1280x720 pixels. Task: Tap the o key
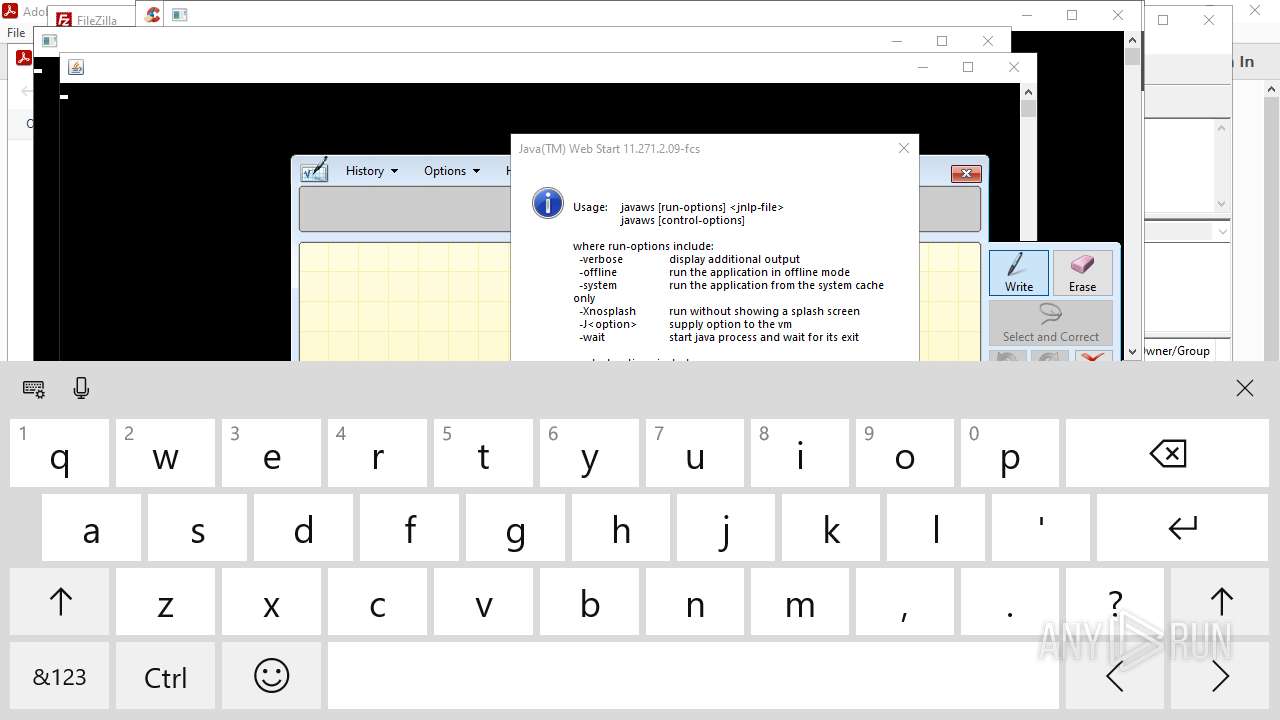tap(905, 453)
